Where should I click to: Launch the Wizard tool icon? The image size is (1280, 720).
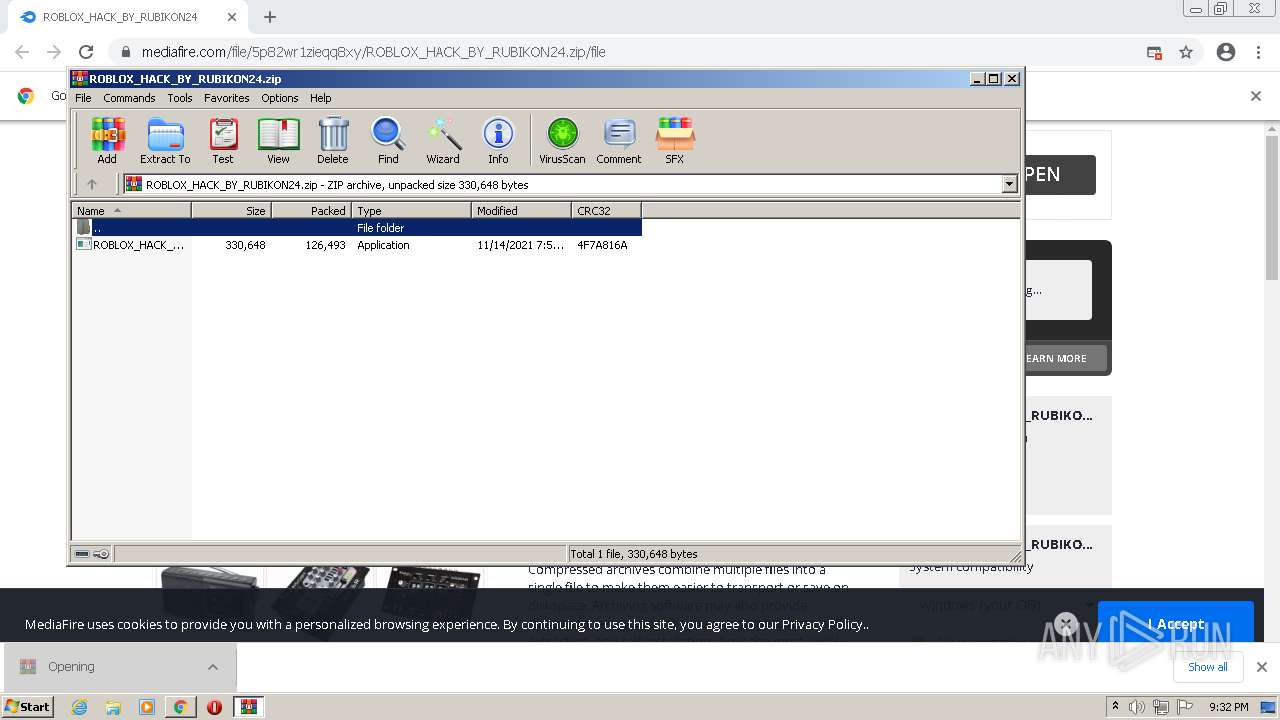(443, 140)
